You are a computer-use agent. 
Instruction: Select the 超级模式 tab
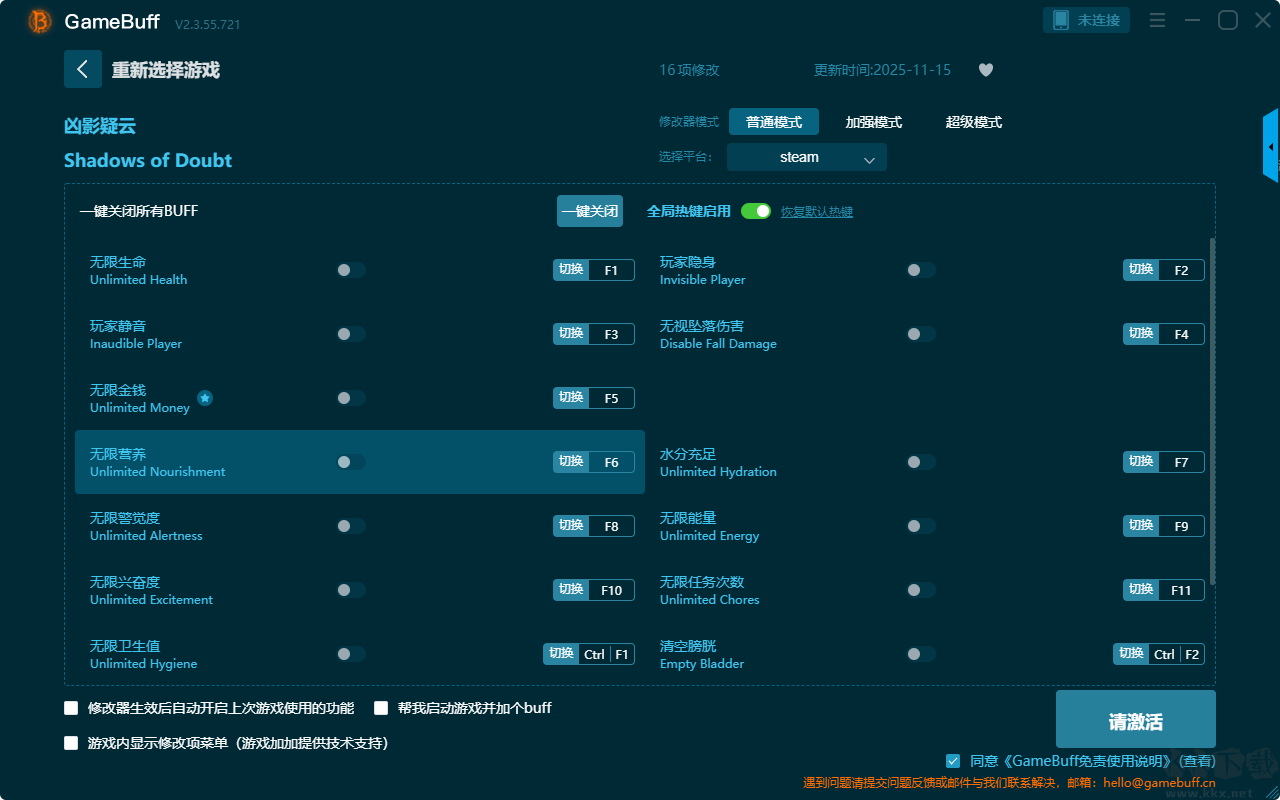[974, 122]
